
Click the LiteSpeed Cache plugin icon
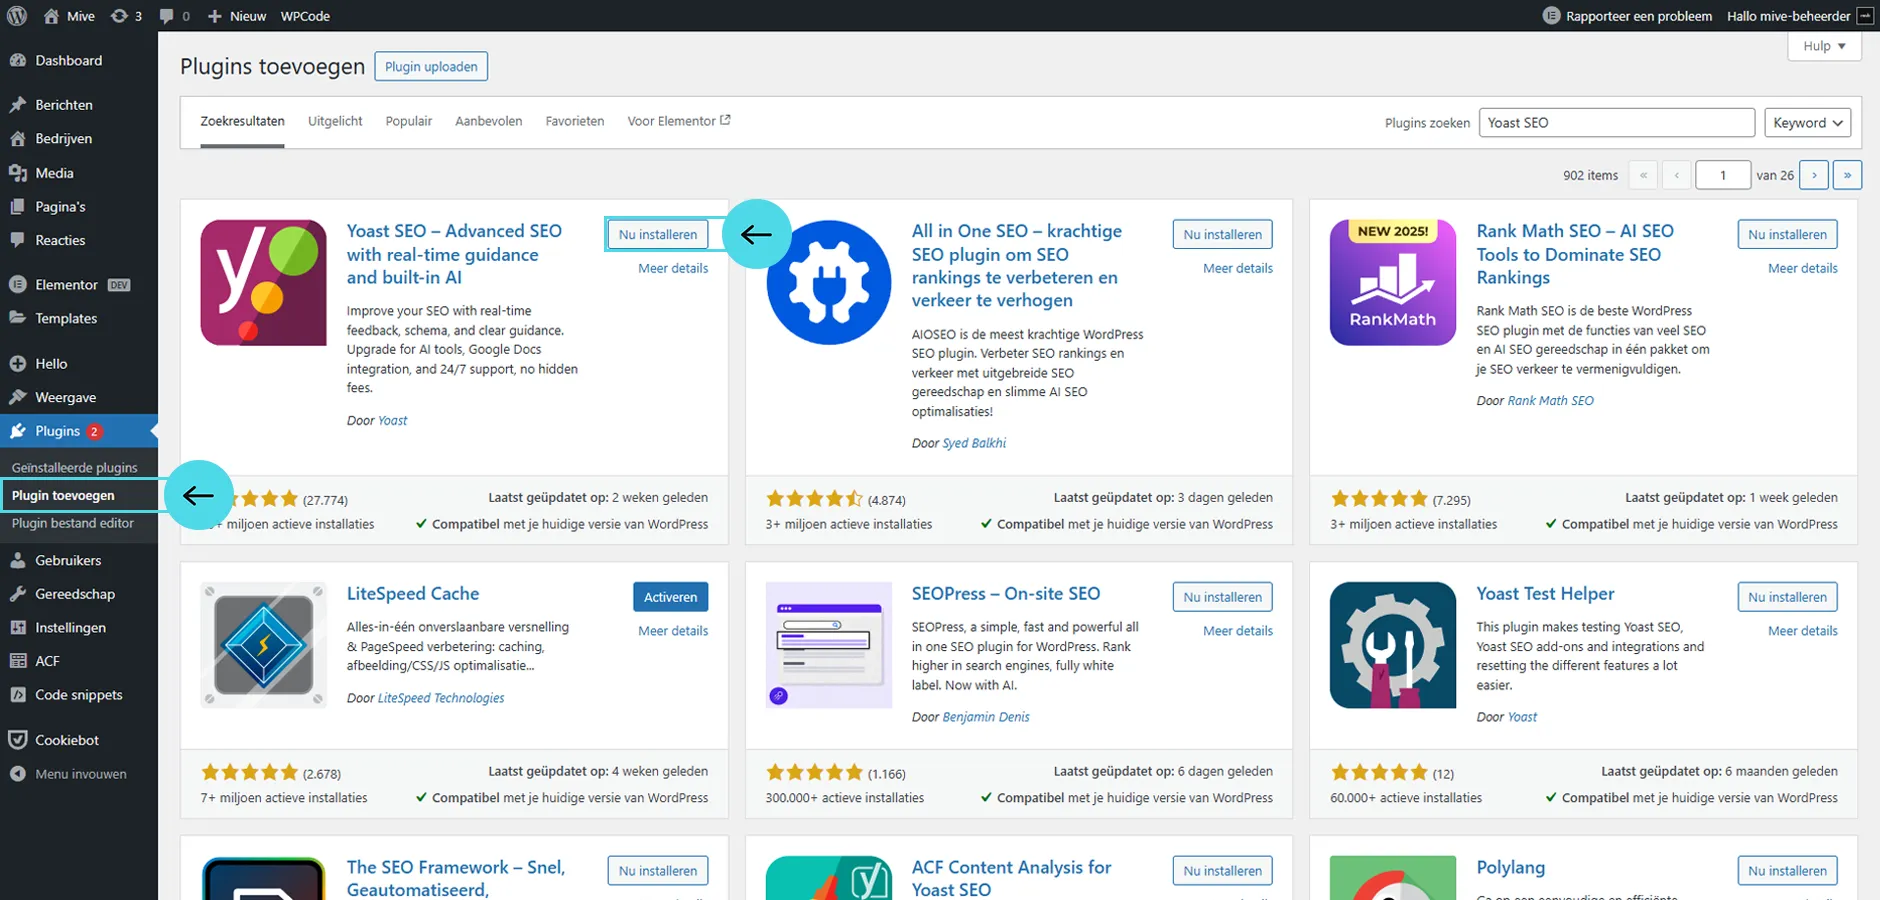[x=263, y=645]
